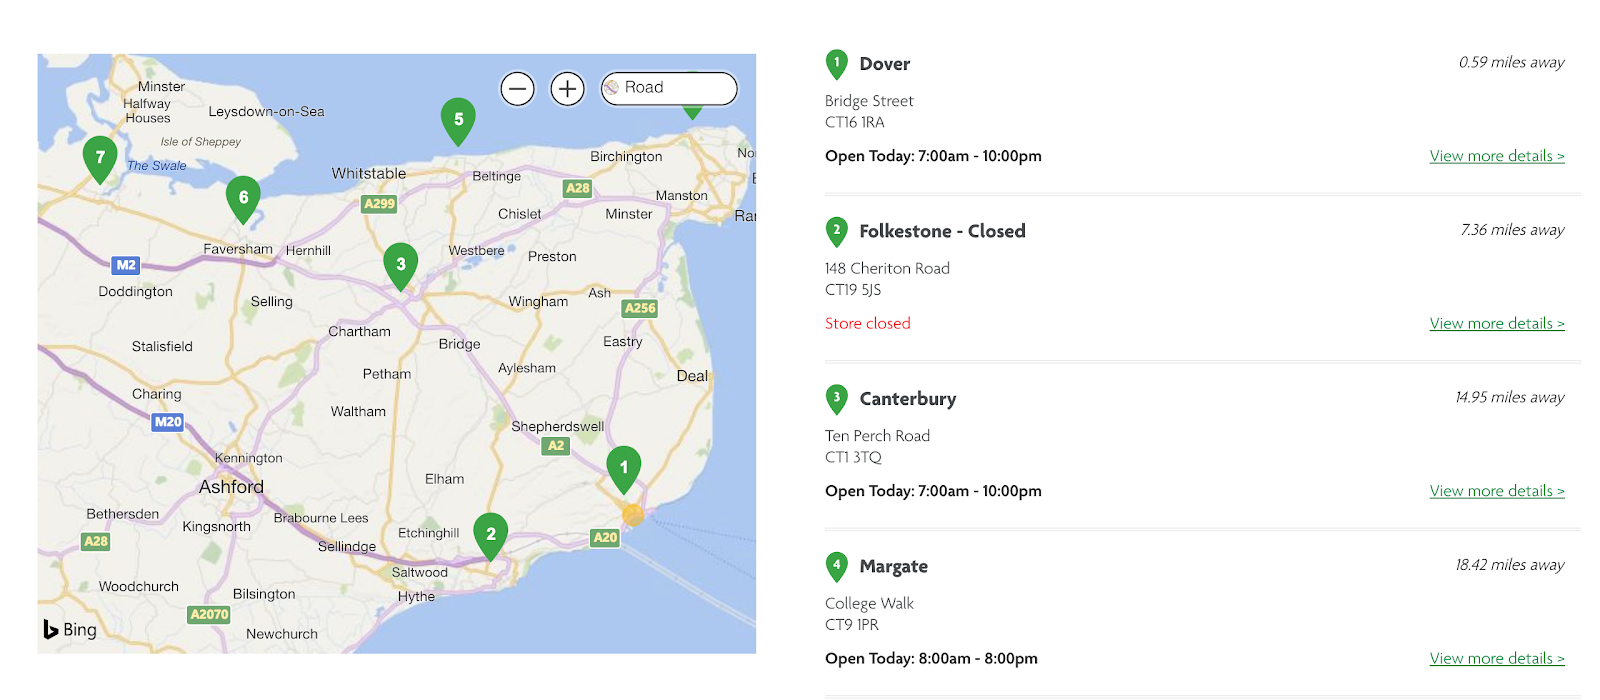View more details for the Canterbury store
This screenshot has height=700, width=1600.
click(1497, 490)
